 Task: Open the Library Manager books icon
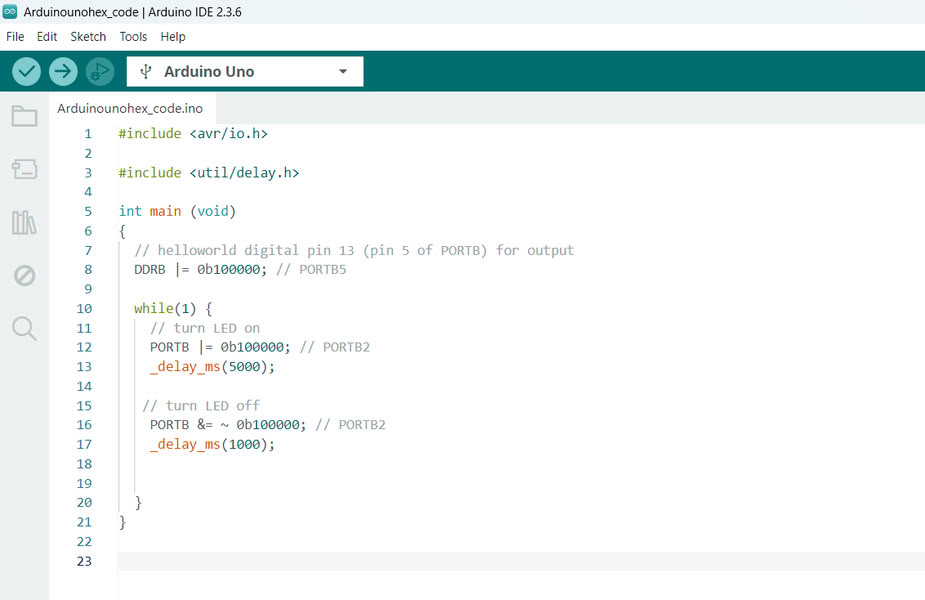(x=24, y=222)
